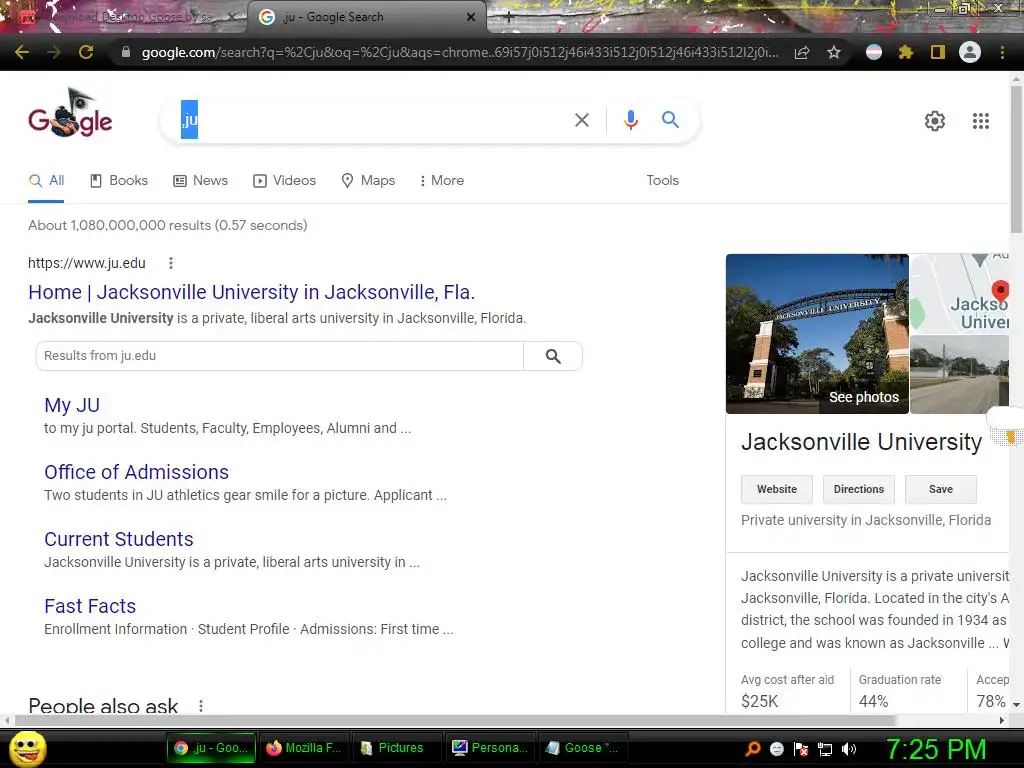The height and width of the screenshot is (768, 1024).
Task: Open search Tools options
Action: pos(662,180)
